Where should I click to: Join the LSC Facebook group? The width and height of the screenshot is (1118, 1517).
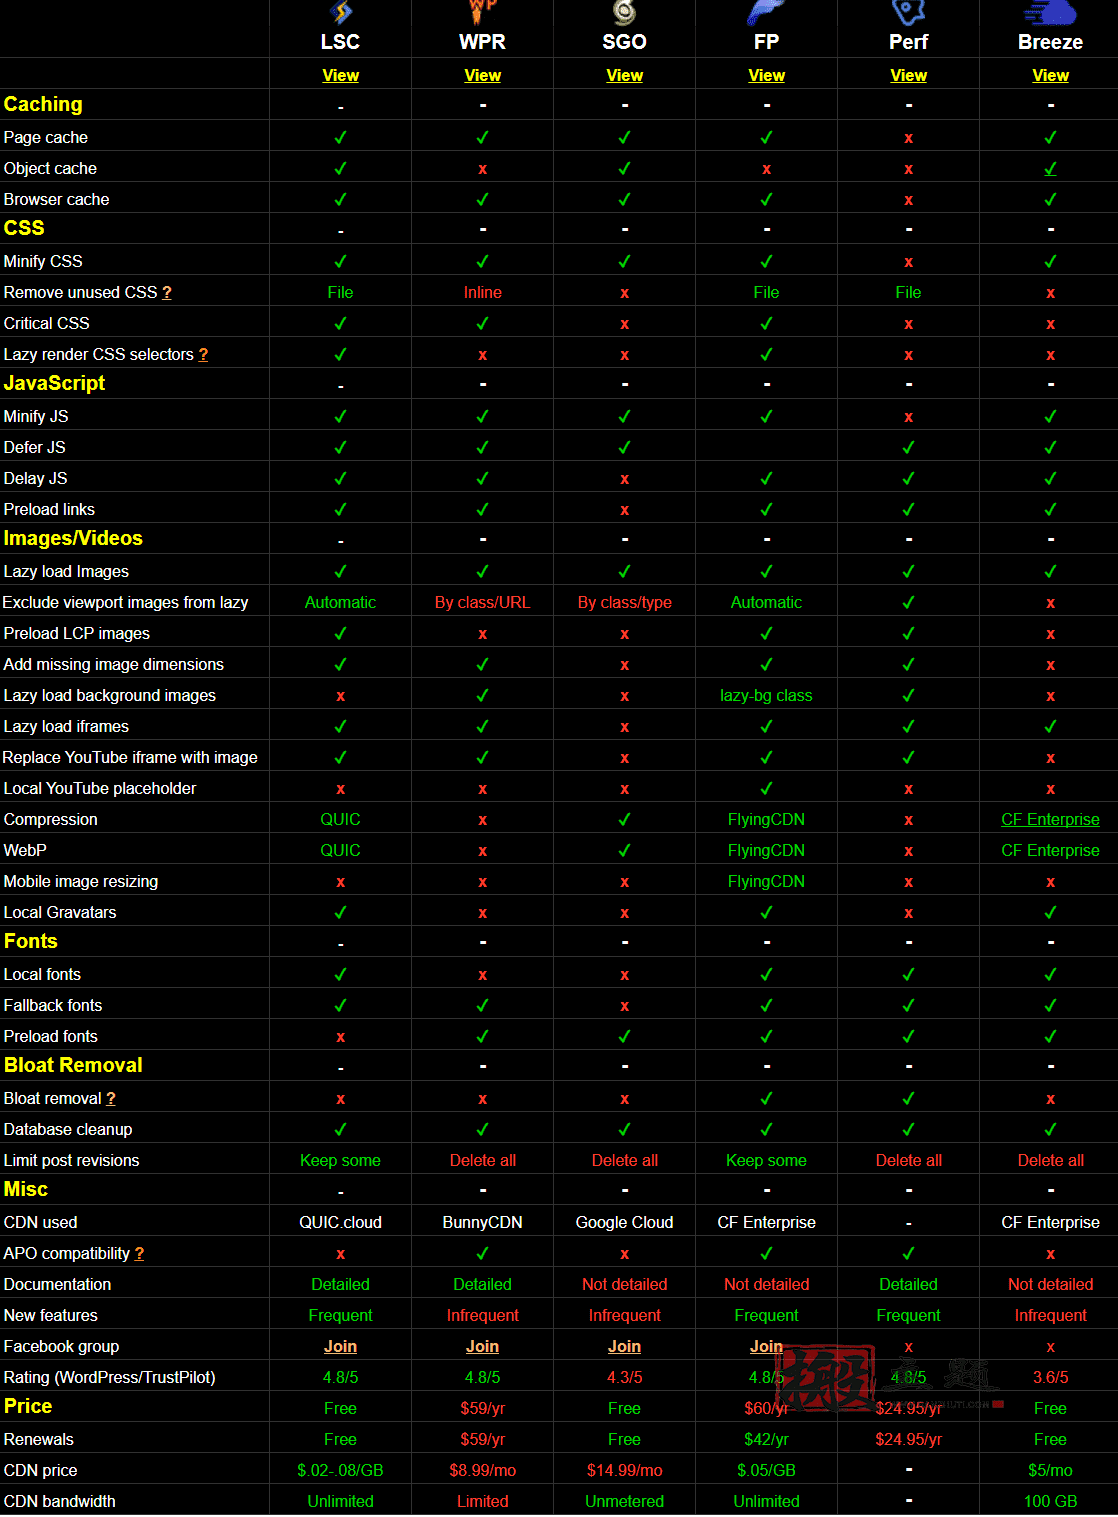(341, 1346)
